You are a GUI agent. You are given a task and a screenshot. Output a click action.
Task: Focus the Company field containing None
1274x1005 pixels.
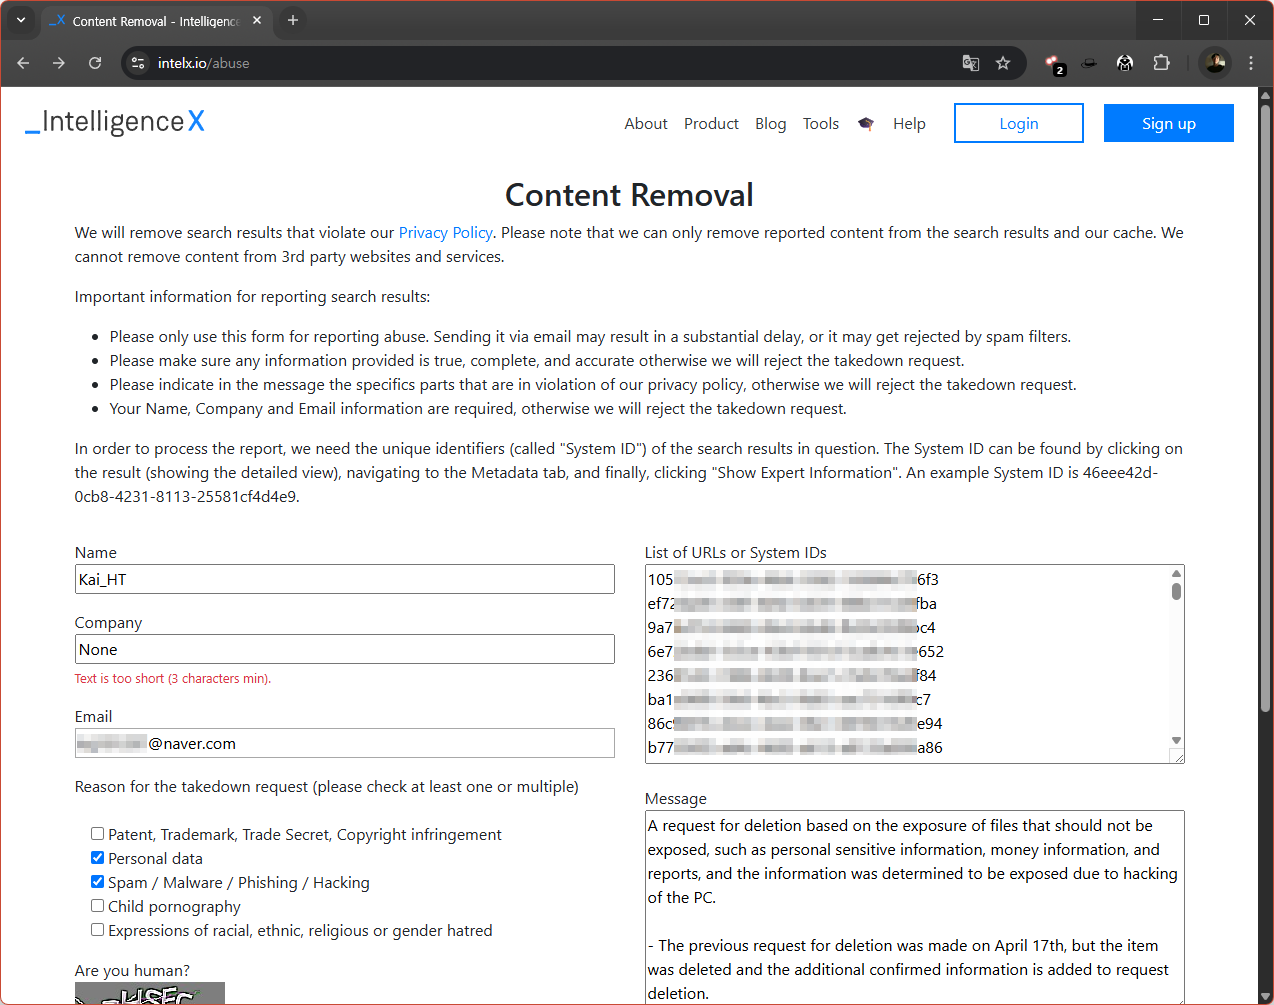(345, 649)
